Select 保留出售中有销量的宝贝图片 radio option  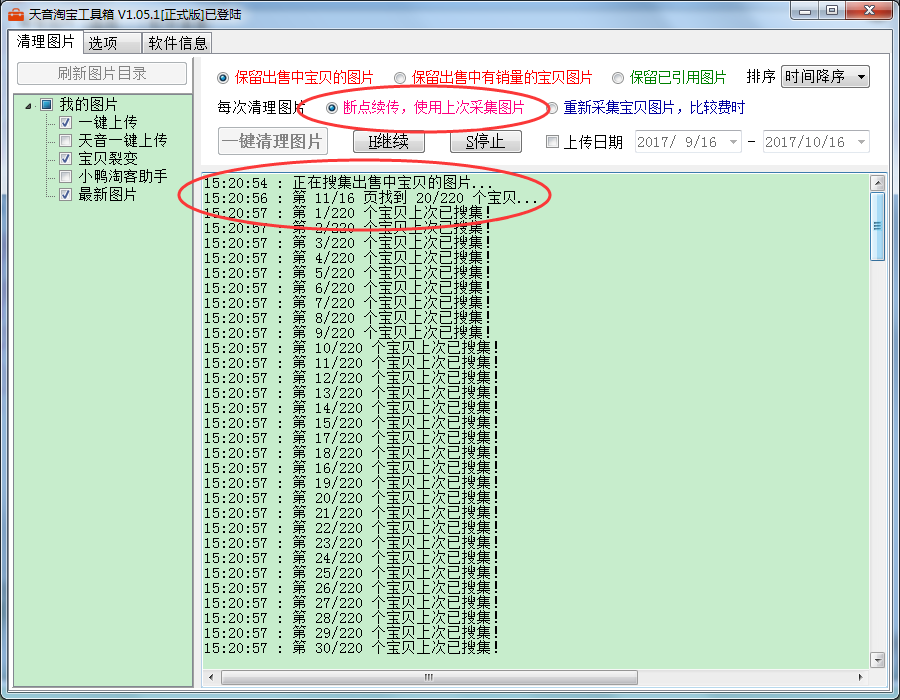400,78
